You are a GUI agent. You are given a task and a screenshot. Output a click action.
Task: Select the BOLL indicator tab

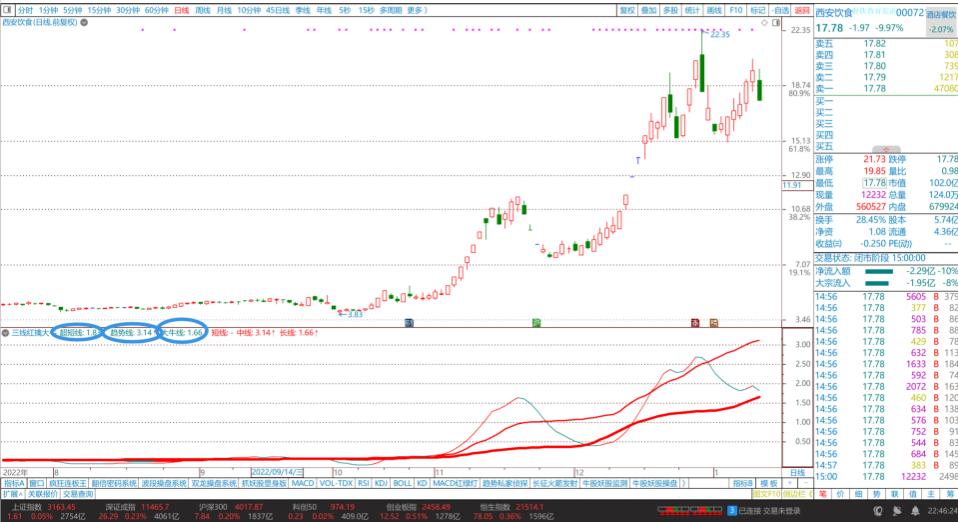[402, 483]
